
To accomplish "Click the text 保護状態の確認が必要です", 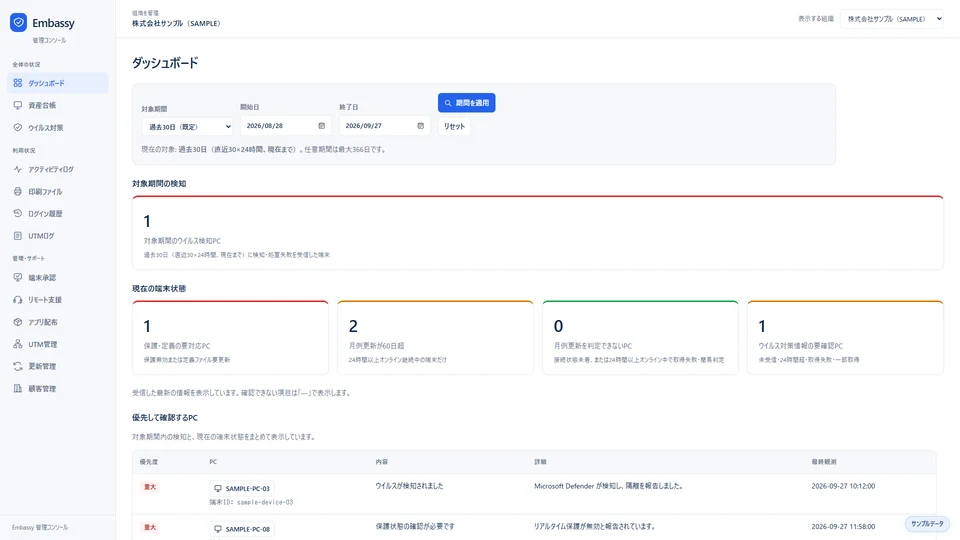I will (x=415, y=526).
